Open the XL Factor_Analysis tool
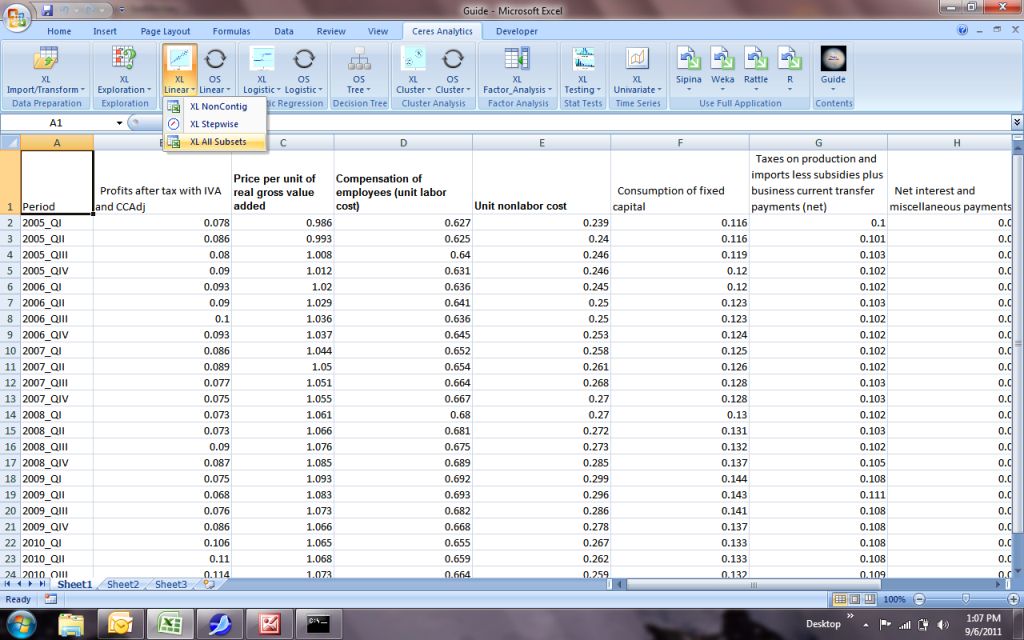 click(x=517, y=71)
